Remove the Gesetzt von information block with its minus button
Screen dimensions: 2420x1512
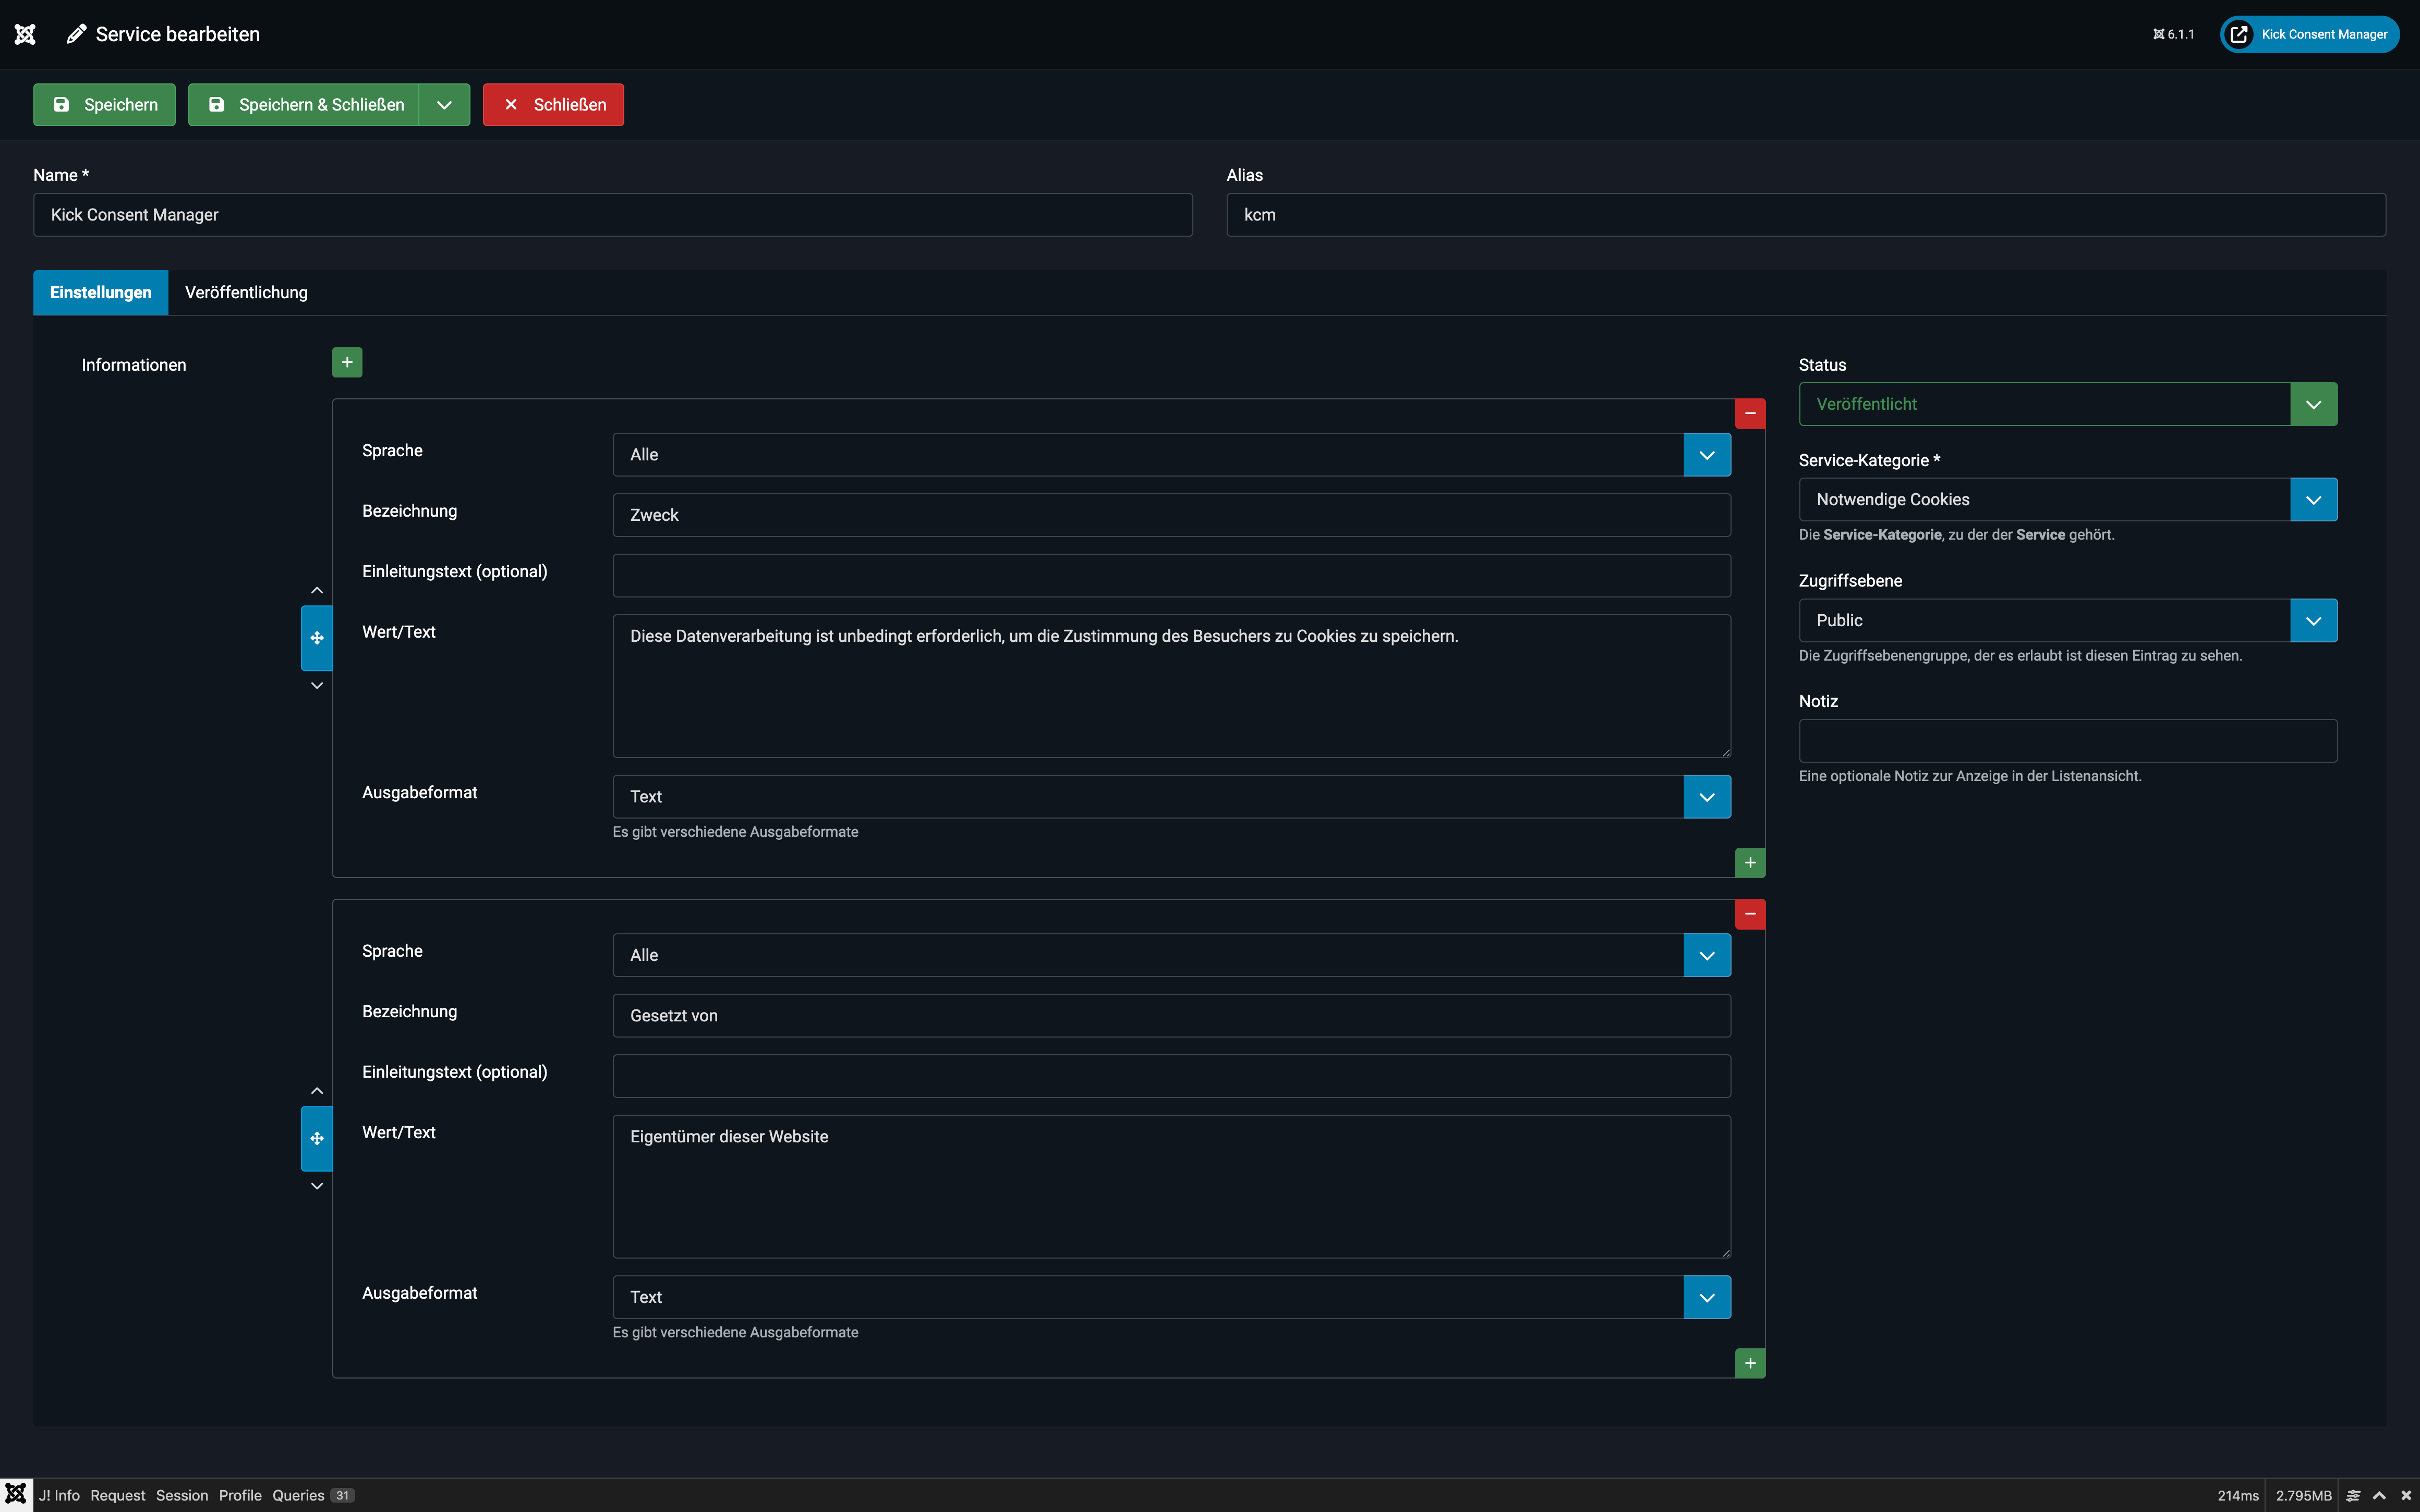click(x=1750, y=914)
